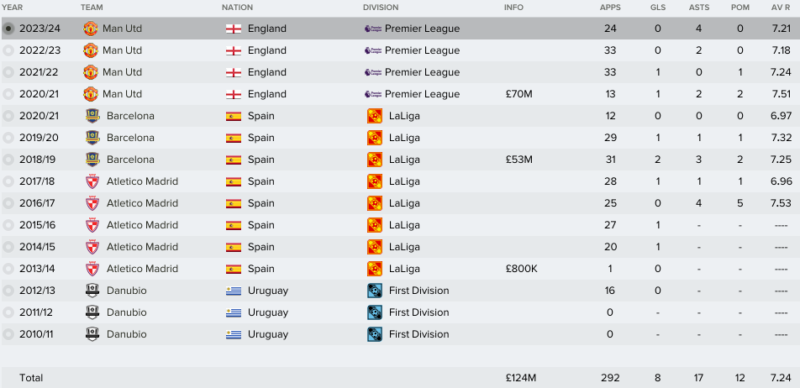Click the Man Utd crest in 2023/24 row
The width and height of the screenshot is (800, 388).
pos(90,29)
